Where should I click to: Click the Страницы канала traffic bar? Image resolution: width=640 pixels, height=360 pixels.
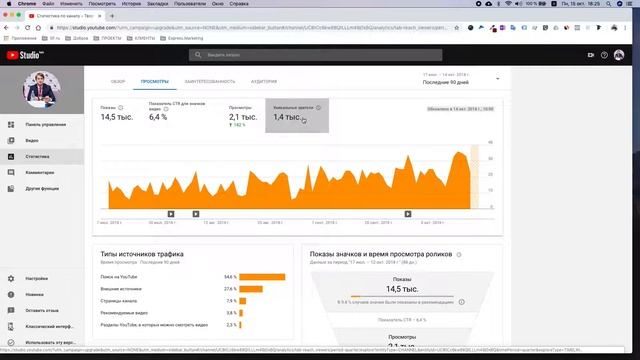click(242, 301)
